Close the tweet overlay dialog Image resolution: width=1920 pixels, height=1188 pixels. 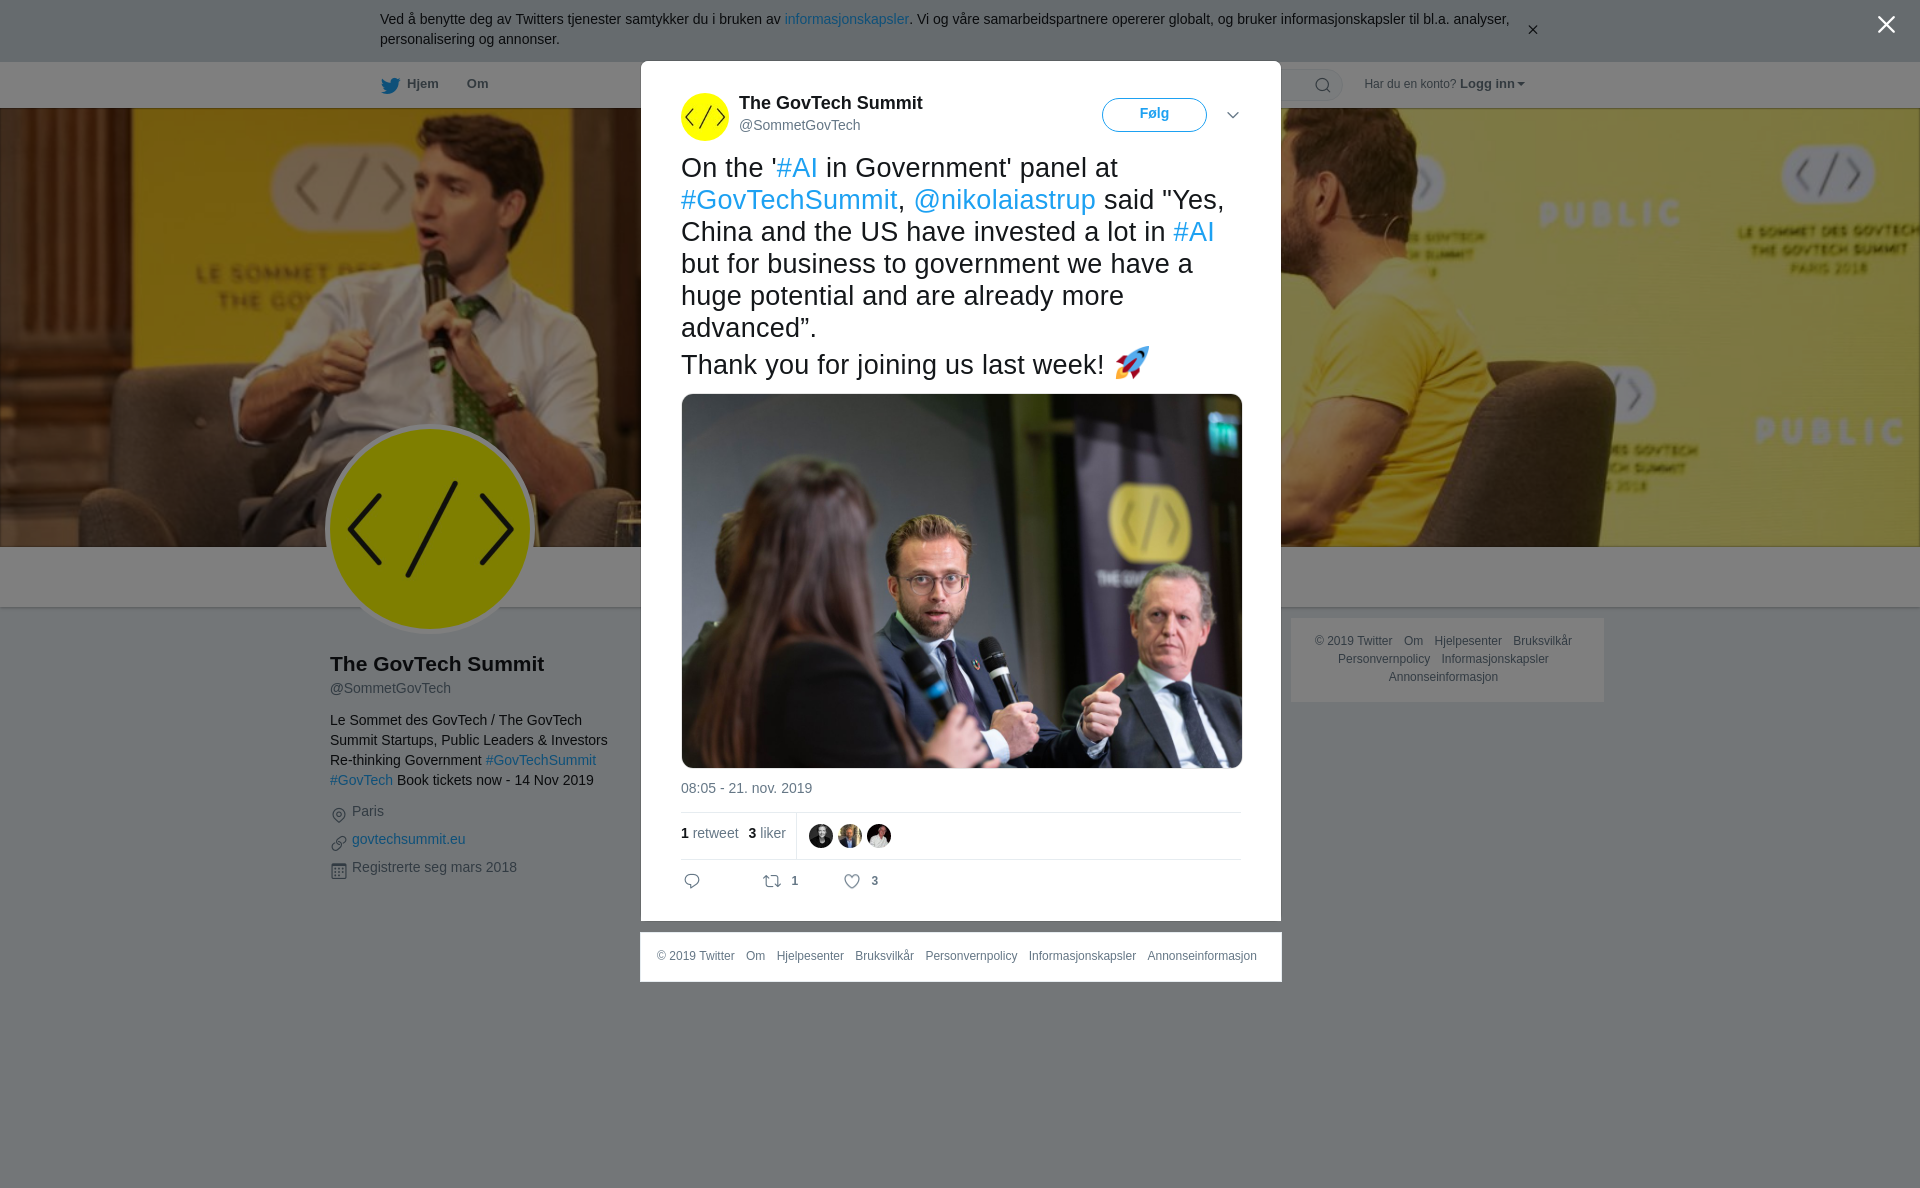pyautogui.click(x=1886, y=25)
